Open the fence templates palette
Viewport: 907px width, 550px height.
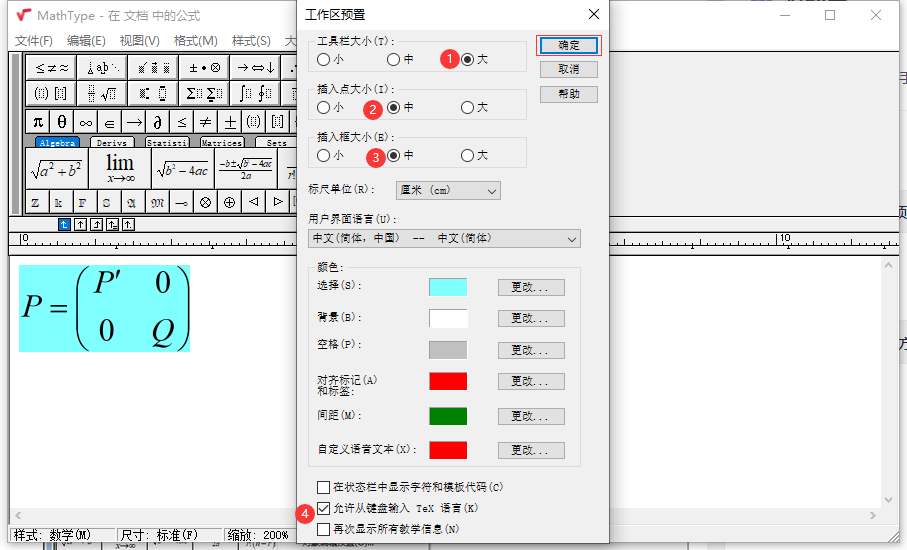click(x=51, y=93)
